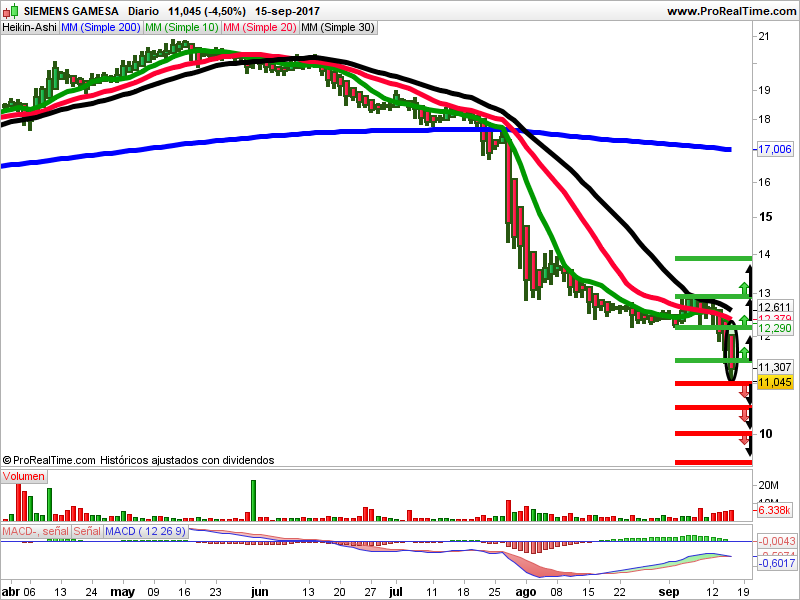The width and height of the screenshot is (800, 600).
Task: Click the 12,611 price label
Action: coord(774,307)
